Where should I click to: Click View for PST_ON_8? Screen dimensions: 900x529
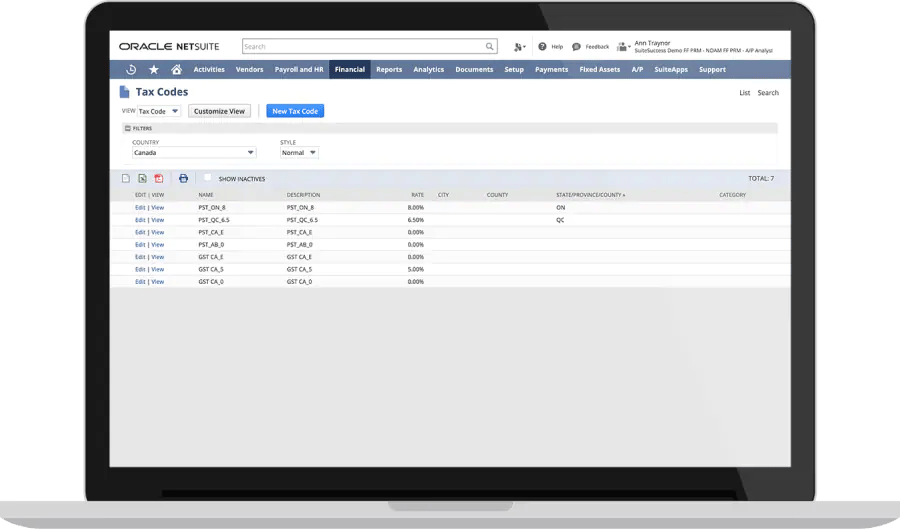pyautogui.click(x=158, y=208)
